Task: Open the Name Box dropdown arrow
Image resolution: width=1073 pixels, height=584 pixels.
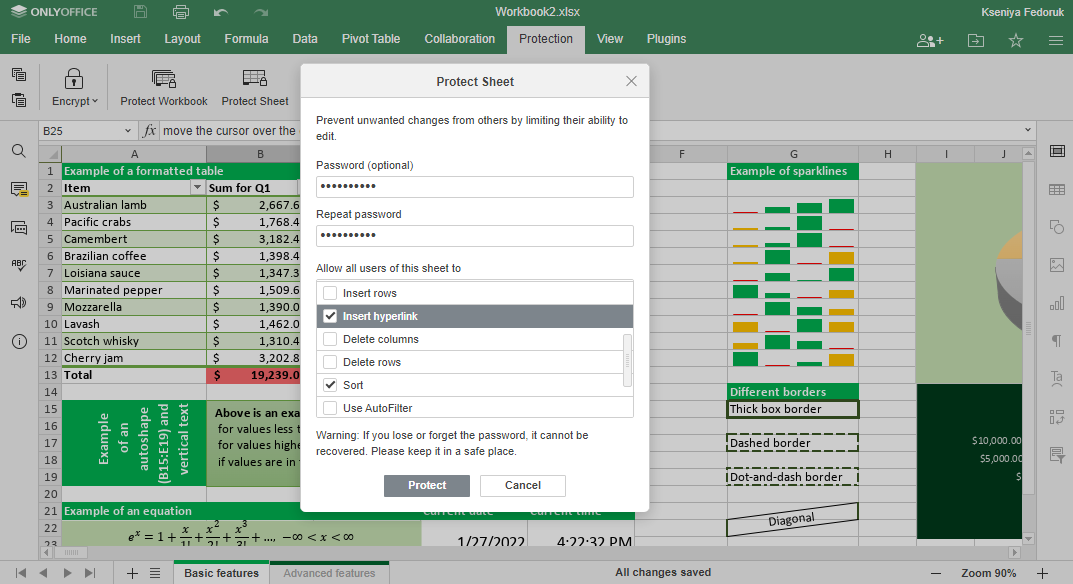Action: 127,131
